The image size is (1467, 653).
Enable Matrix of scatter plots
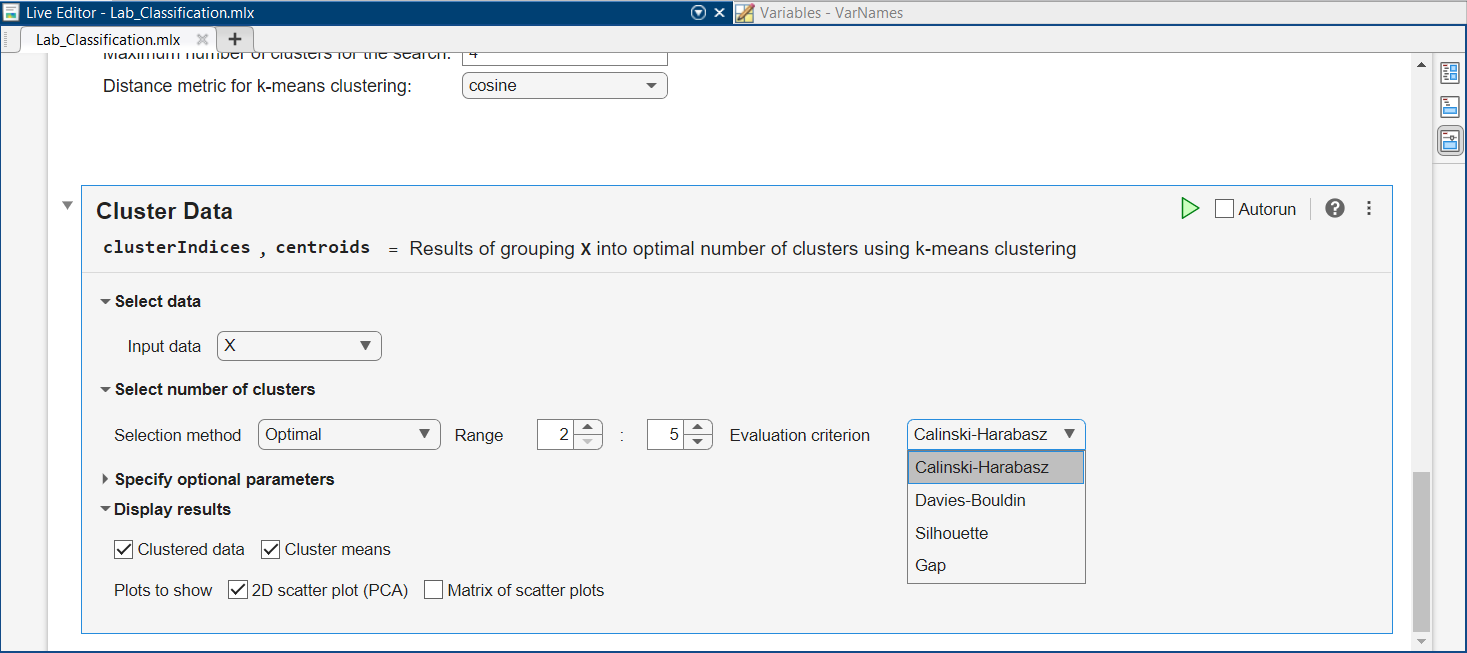click(x=434, y=590)
